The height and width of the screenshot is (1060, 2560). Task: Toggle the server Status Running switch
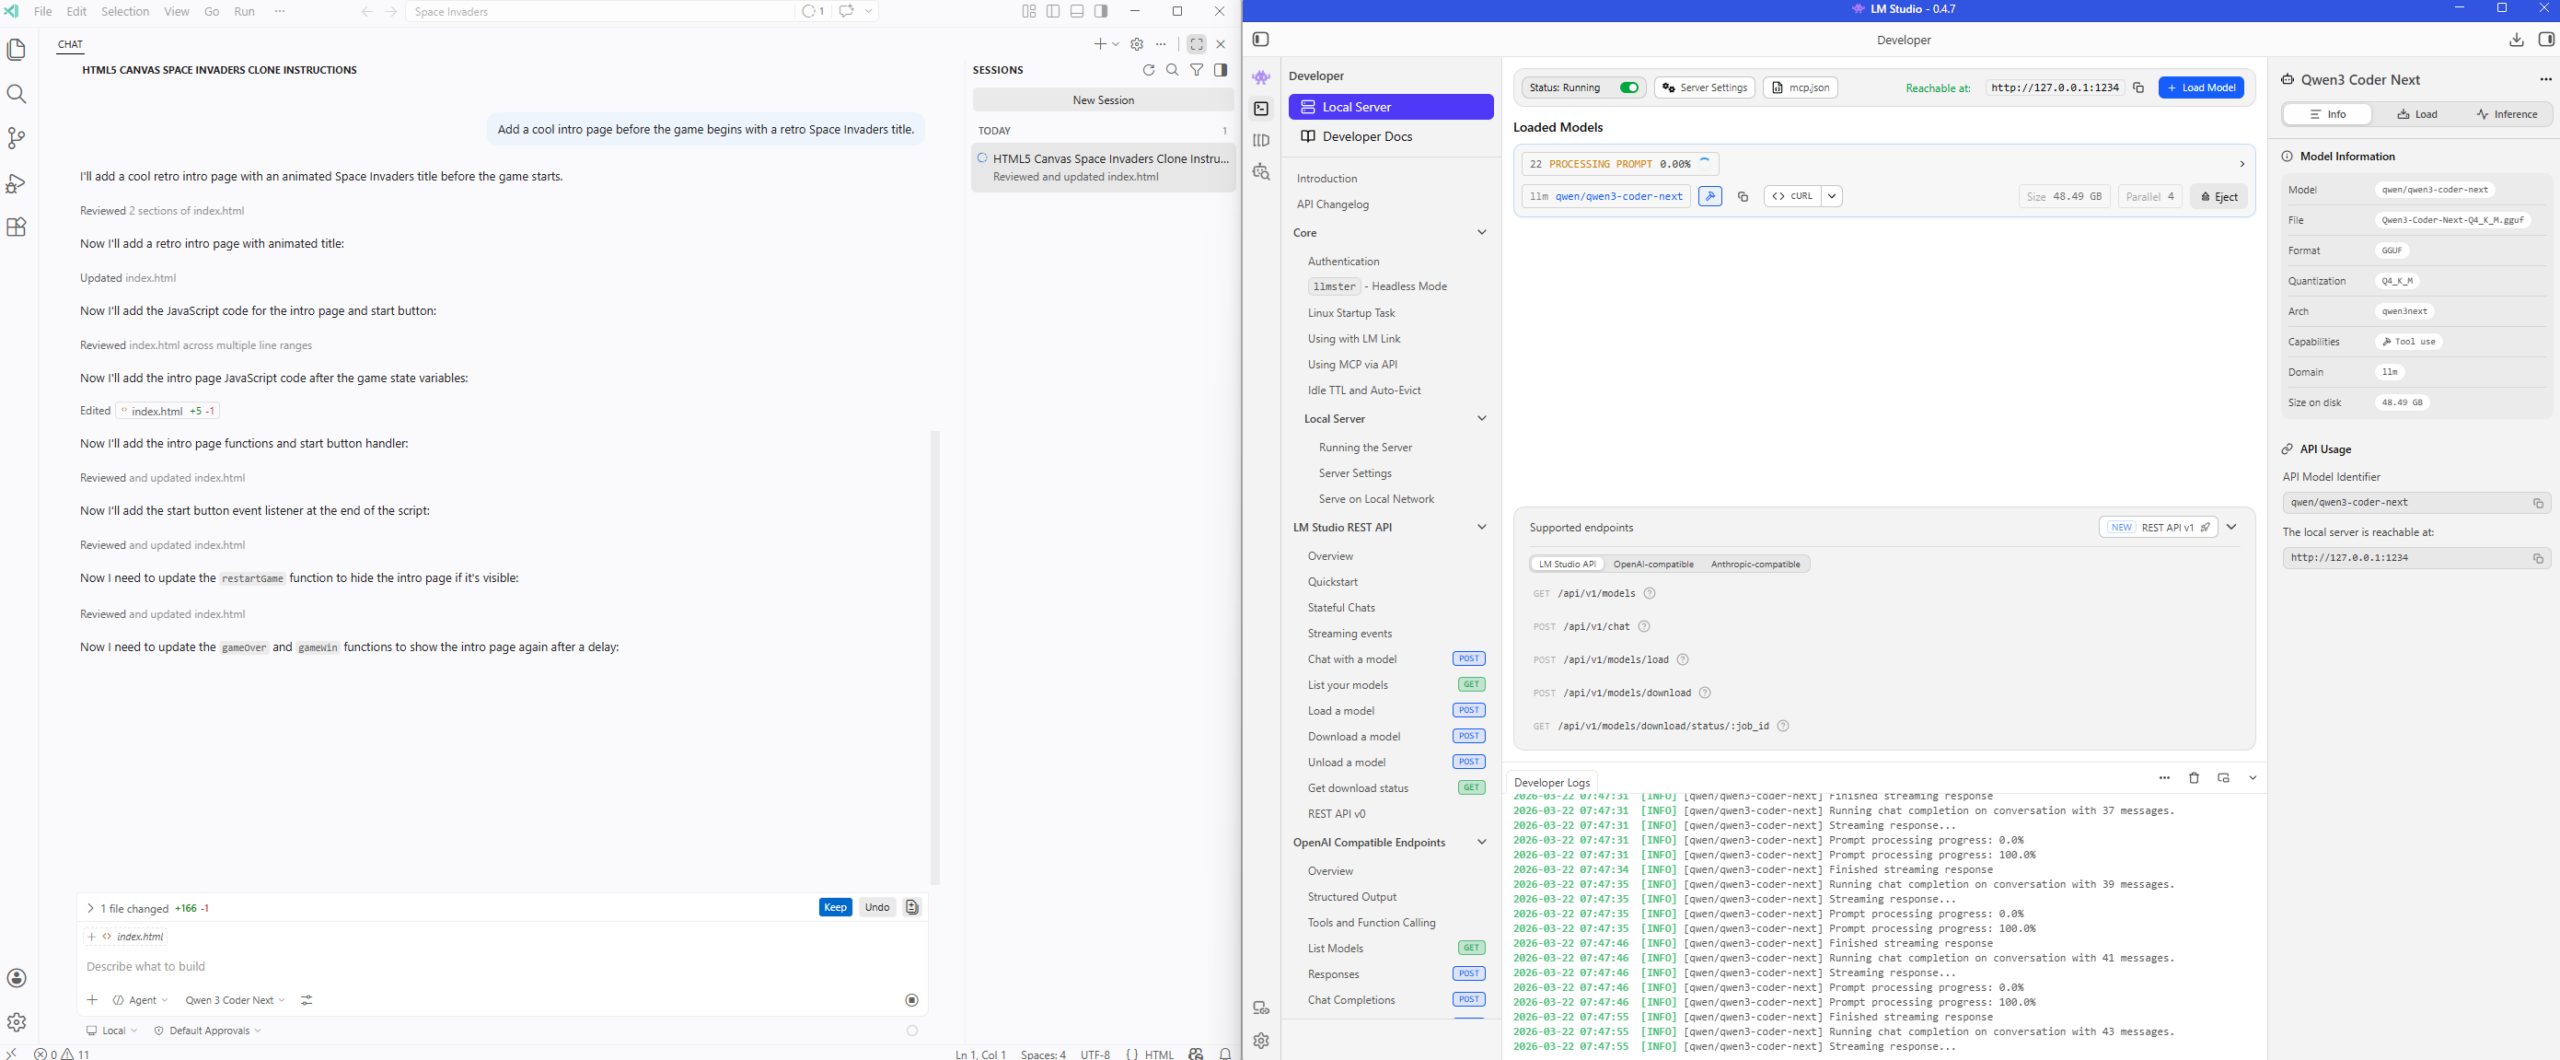click(1629, 88)
